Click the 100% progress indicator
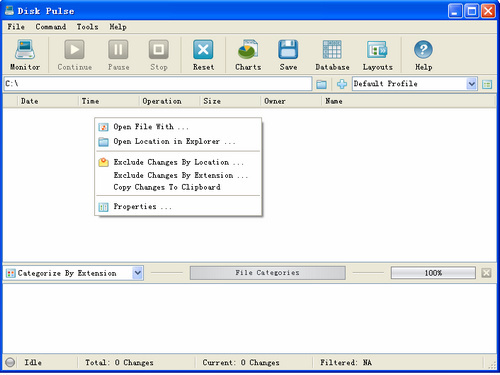This screenshot has width=500, height=375. [433, 273]
